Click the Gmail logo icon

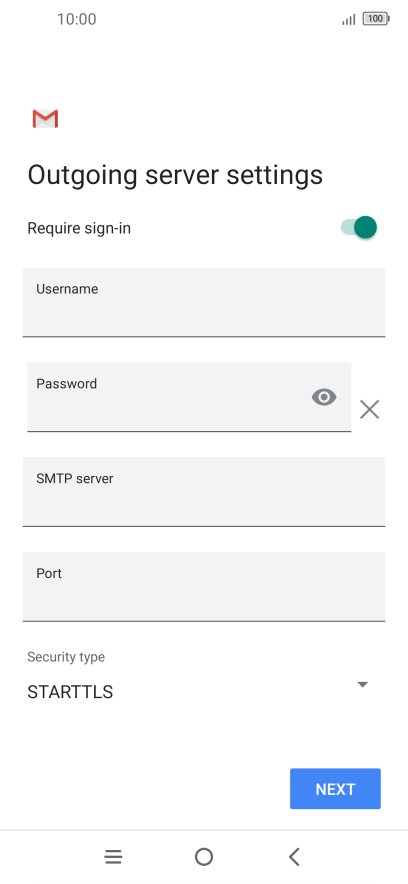coord(45,118)
